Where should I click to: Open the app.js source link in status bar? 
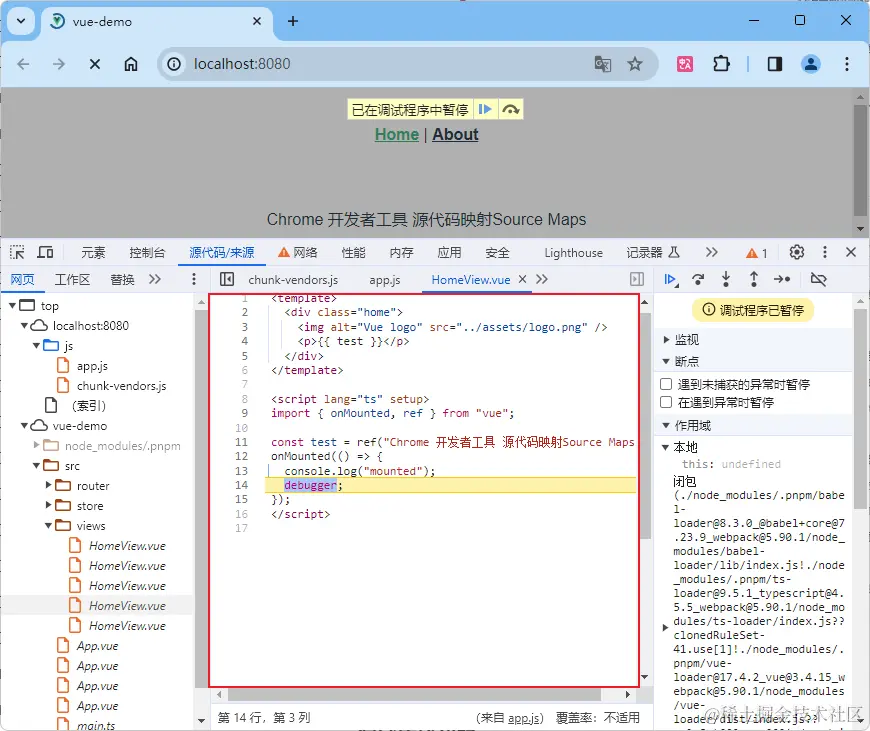(x=524, y=718)
